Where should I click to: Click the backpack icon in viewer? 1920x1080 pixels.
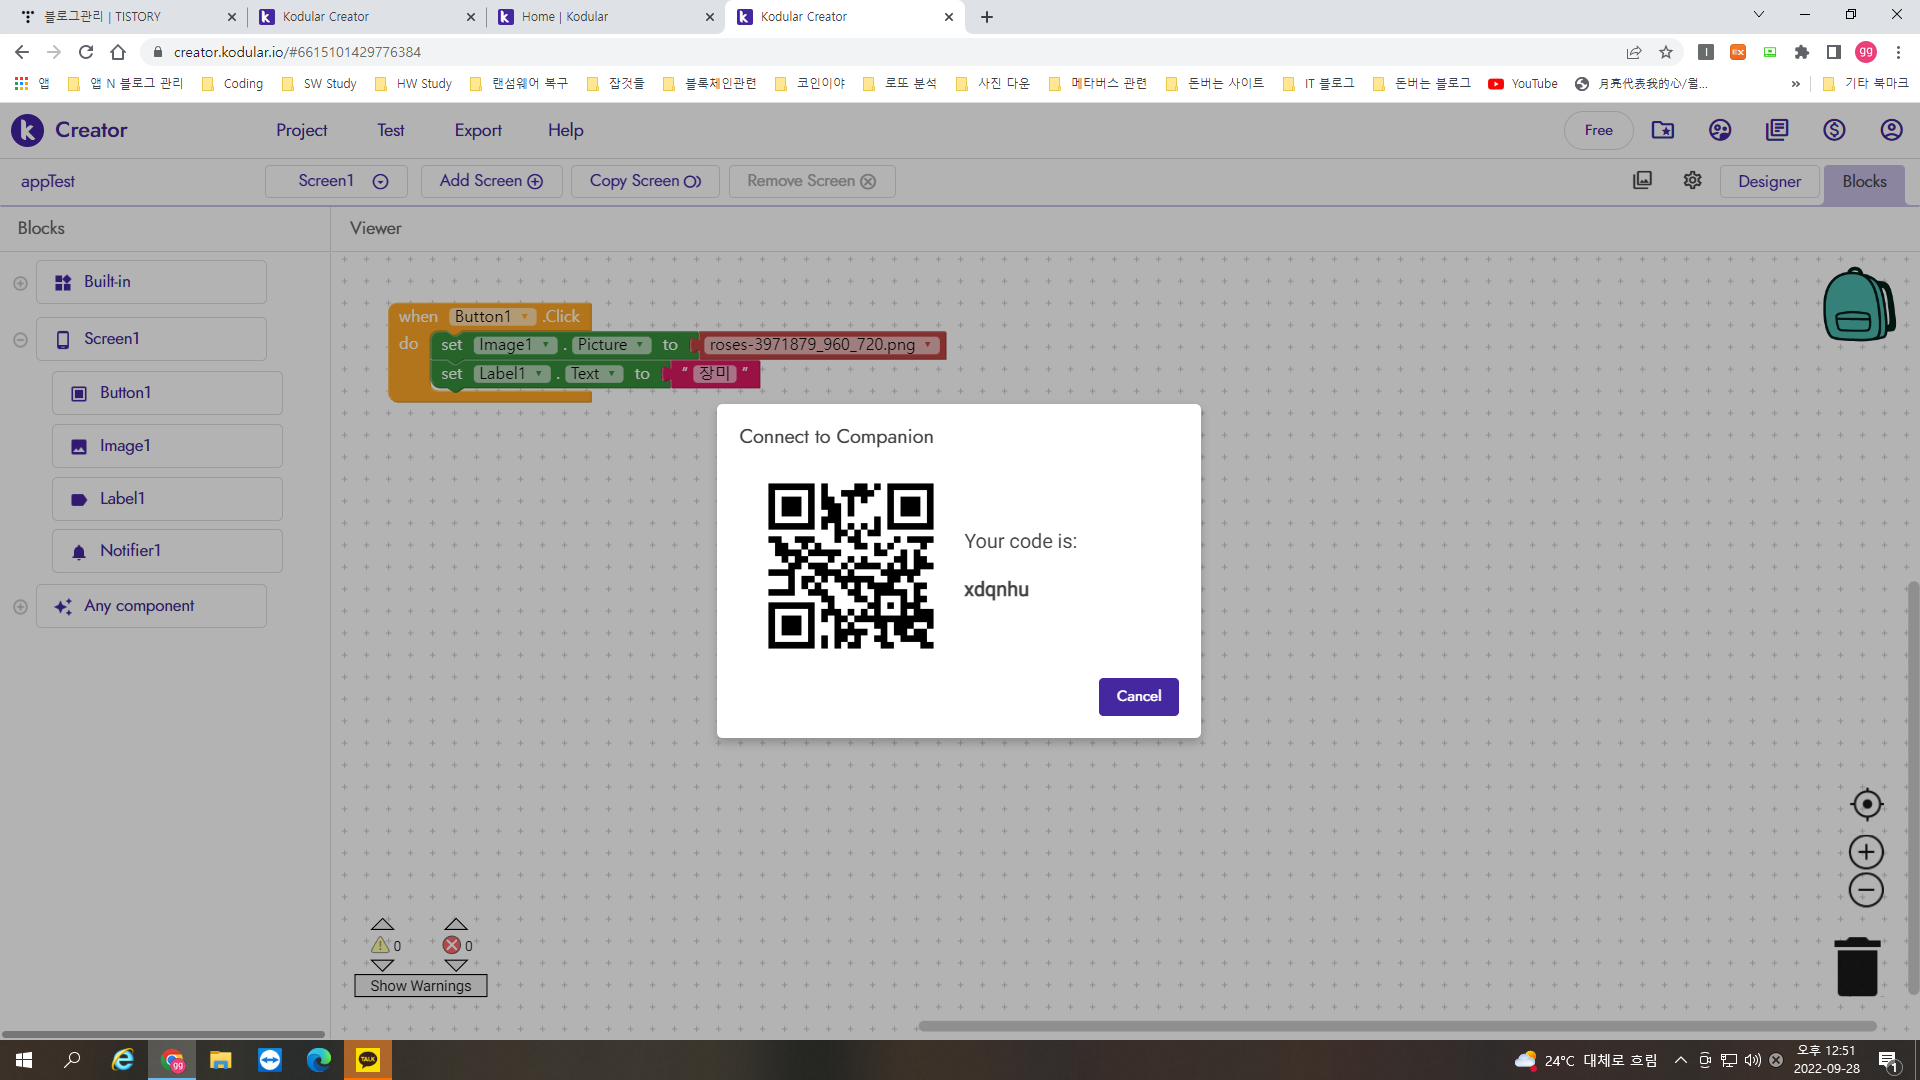click(x=1858, y=305)
